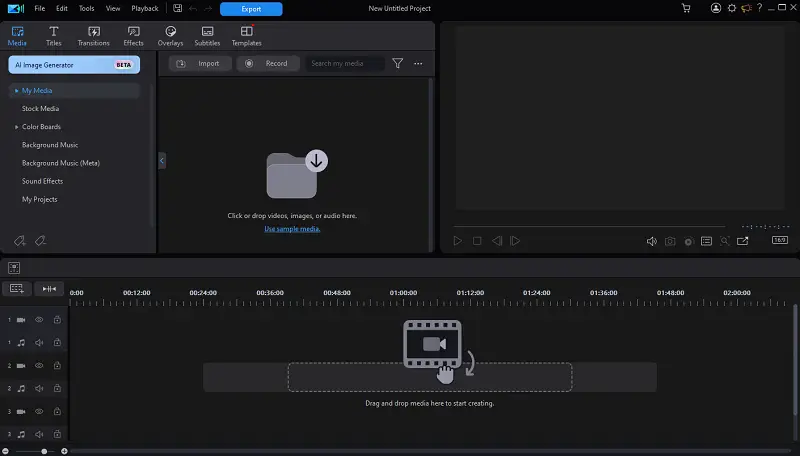800x456 pixels.
Task: Expand the My Media tree arrow
Action: [x=16, y=91]
